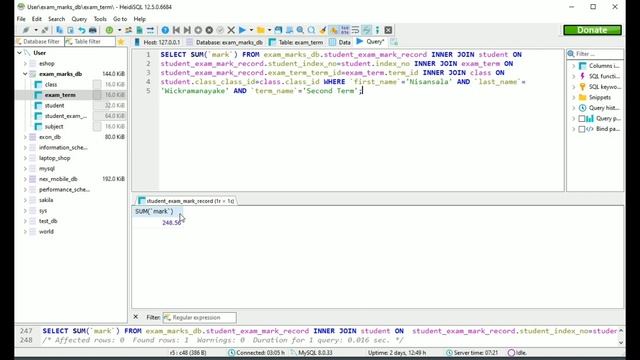The image size is (640, 360).
Task: Toggle the wrap long lines icon
Action: click(356, 30)
